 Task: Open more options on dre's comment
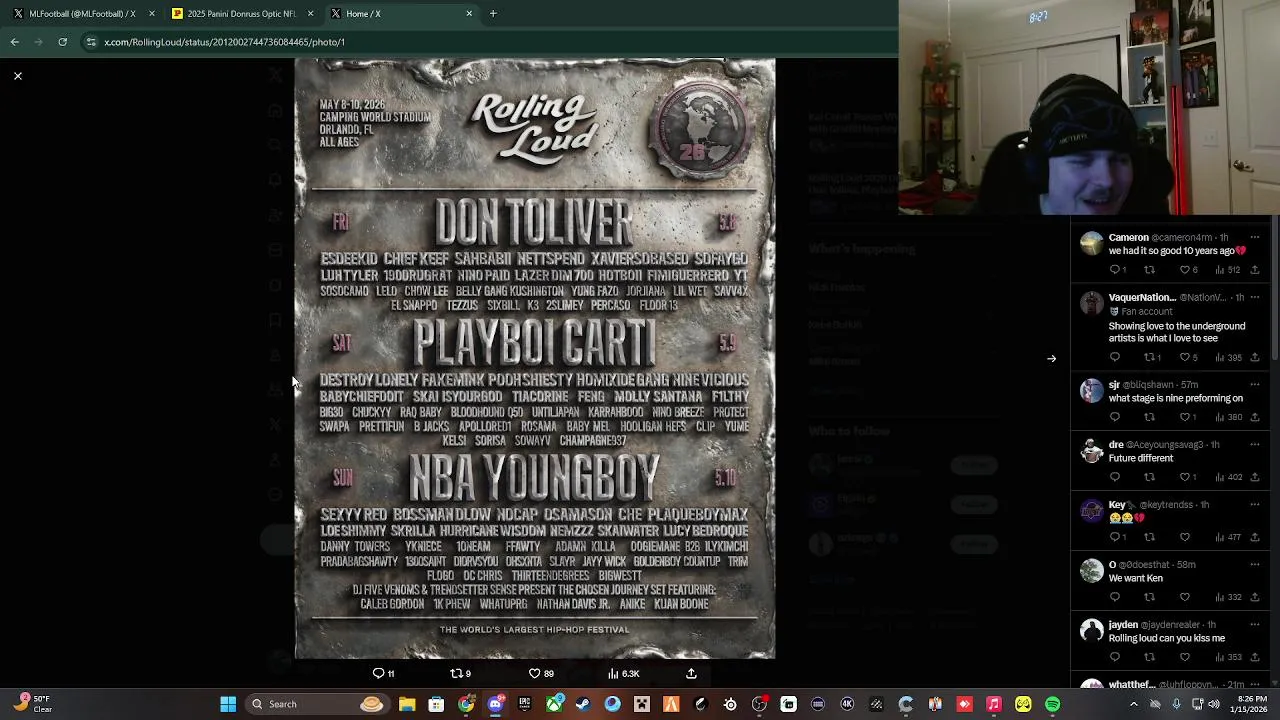pos(1255,445)
